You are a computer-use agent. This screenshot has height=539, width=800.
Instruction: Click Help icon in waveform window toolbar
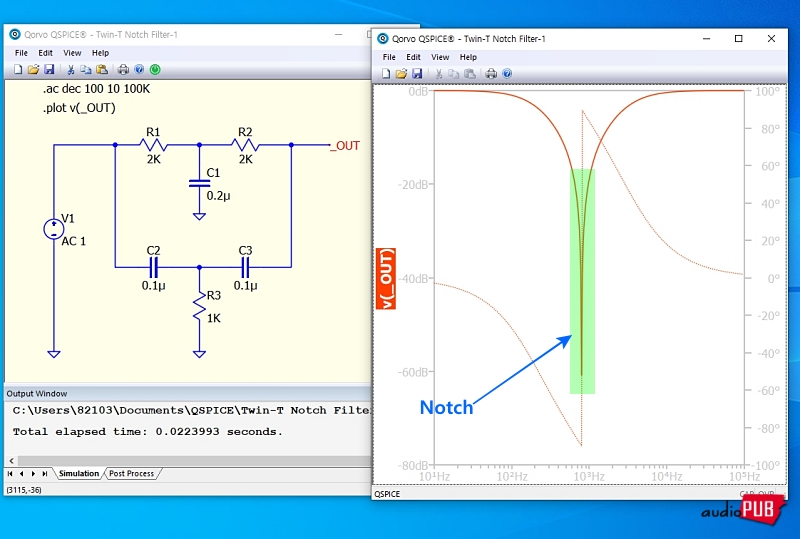click(x=507, y=74)
